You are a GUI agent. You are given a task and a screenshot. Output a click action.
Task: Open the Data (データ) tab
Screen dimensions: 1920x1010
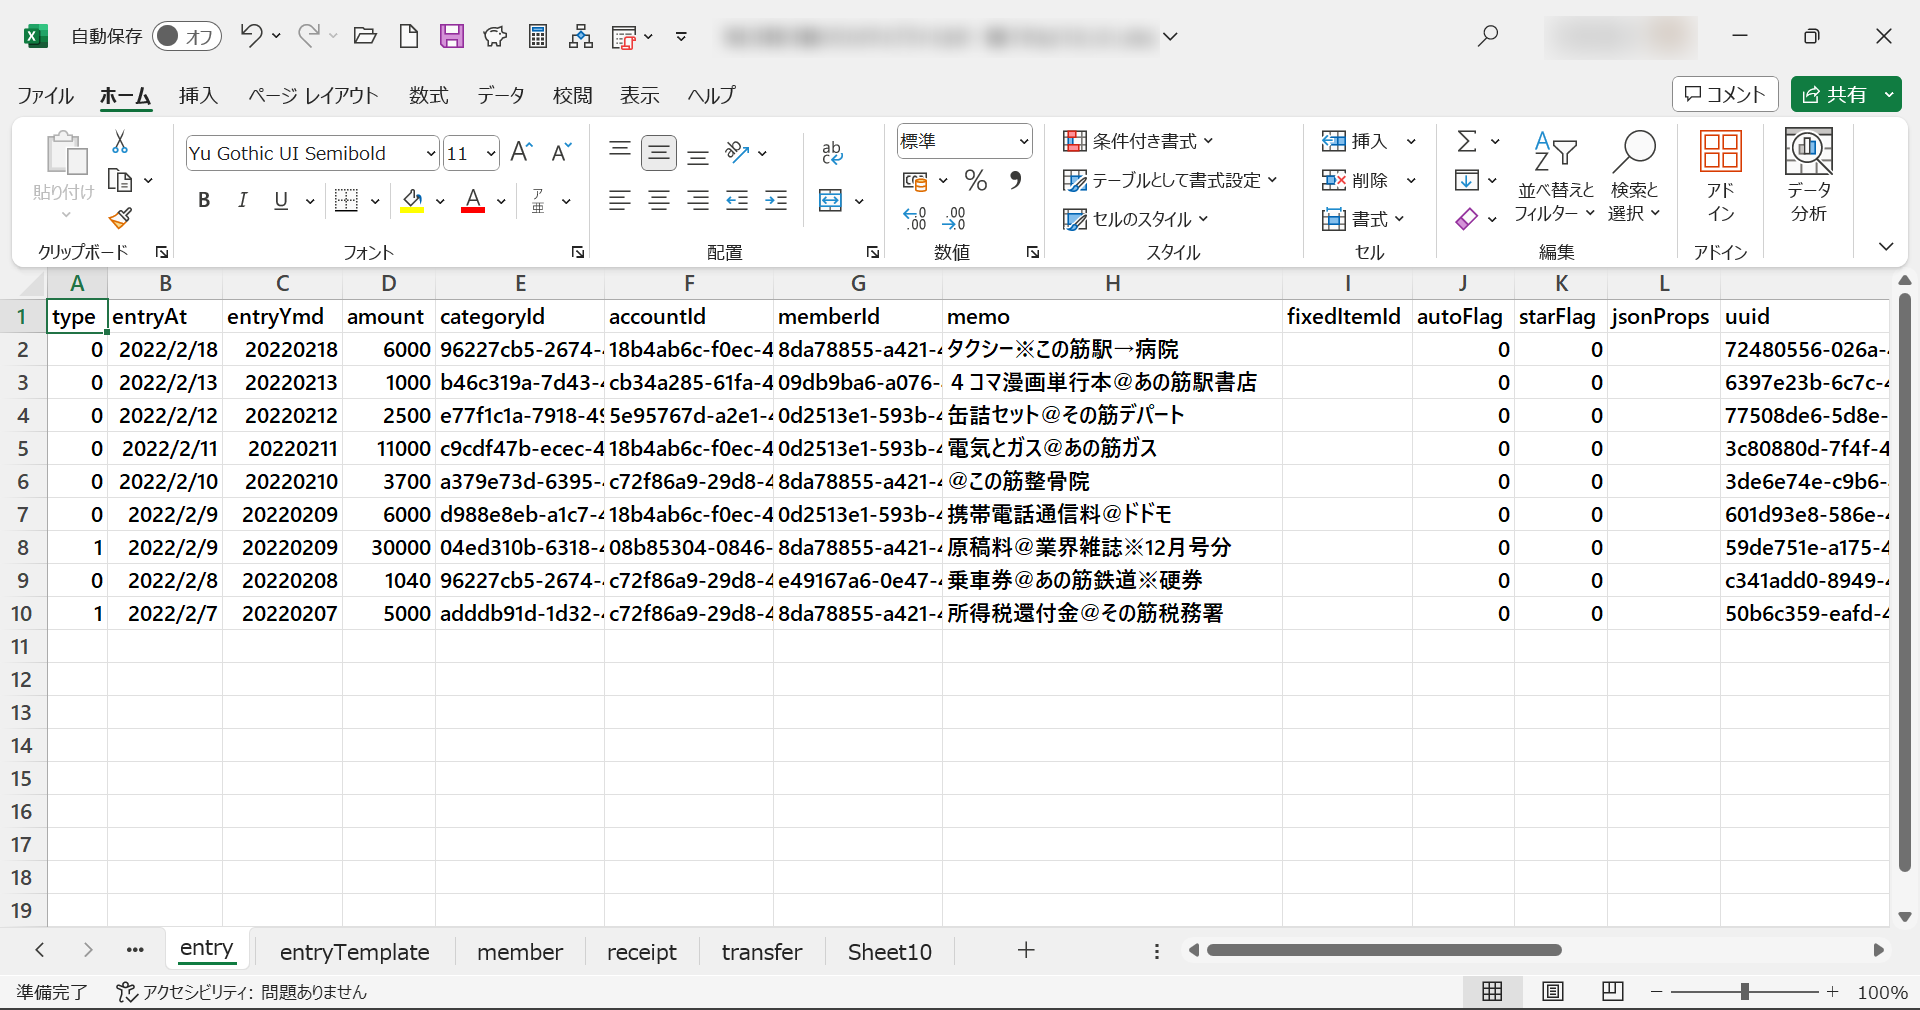[x=500, y=95]
